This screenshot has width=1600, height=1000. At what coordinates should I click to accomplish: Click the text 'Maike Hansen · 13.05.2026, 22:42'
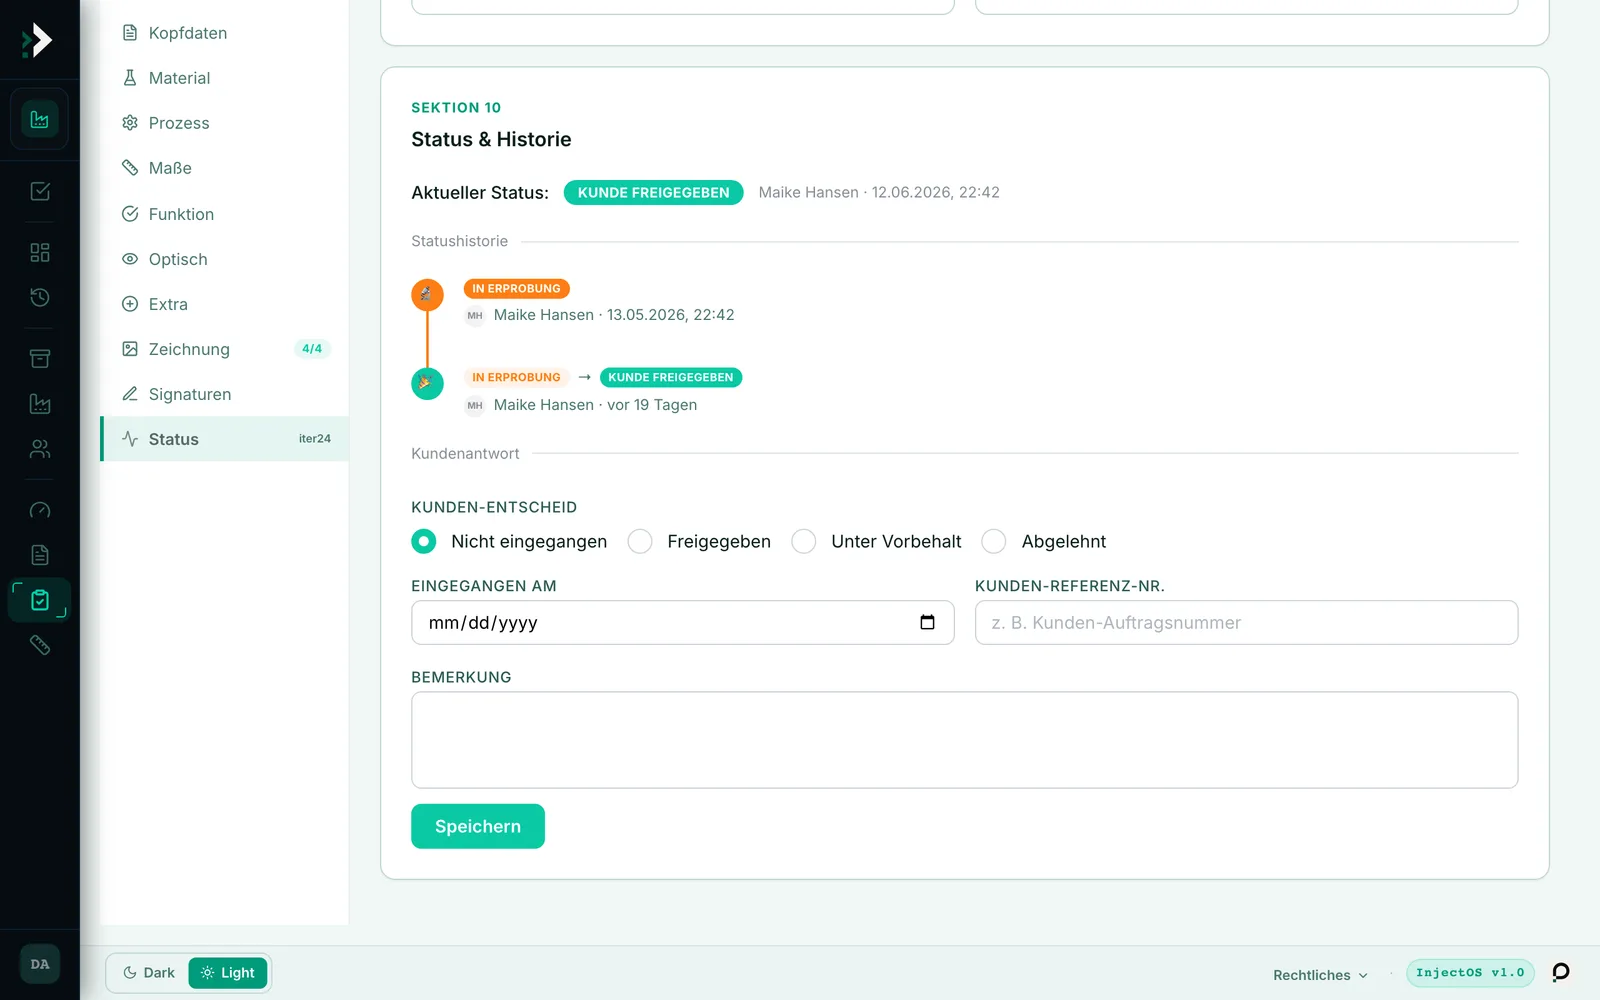click(x=614, y=315)
